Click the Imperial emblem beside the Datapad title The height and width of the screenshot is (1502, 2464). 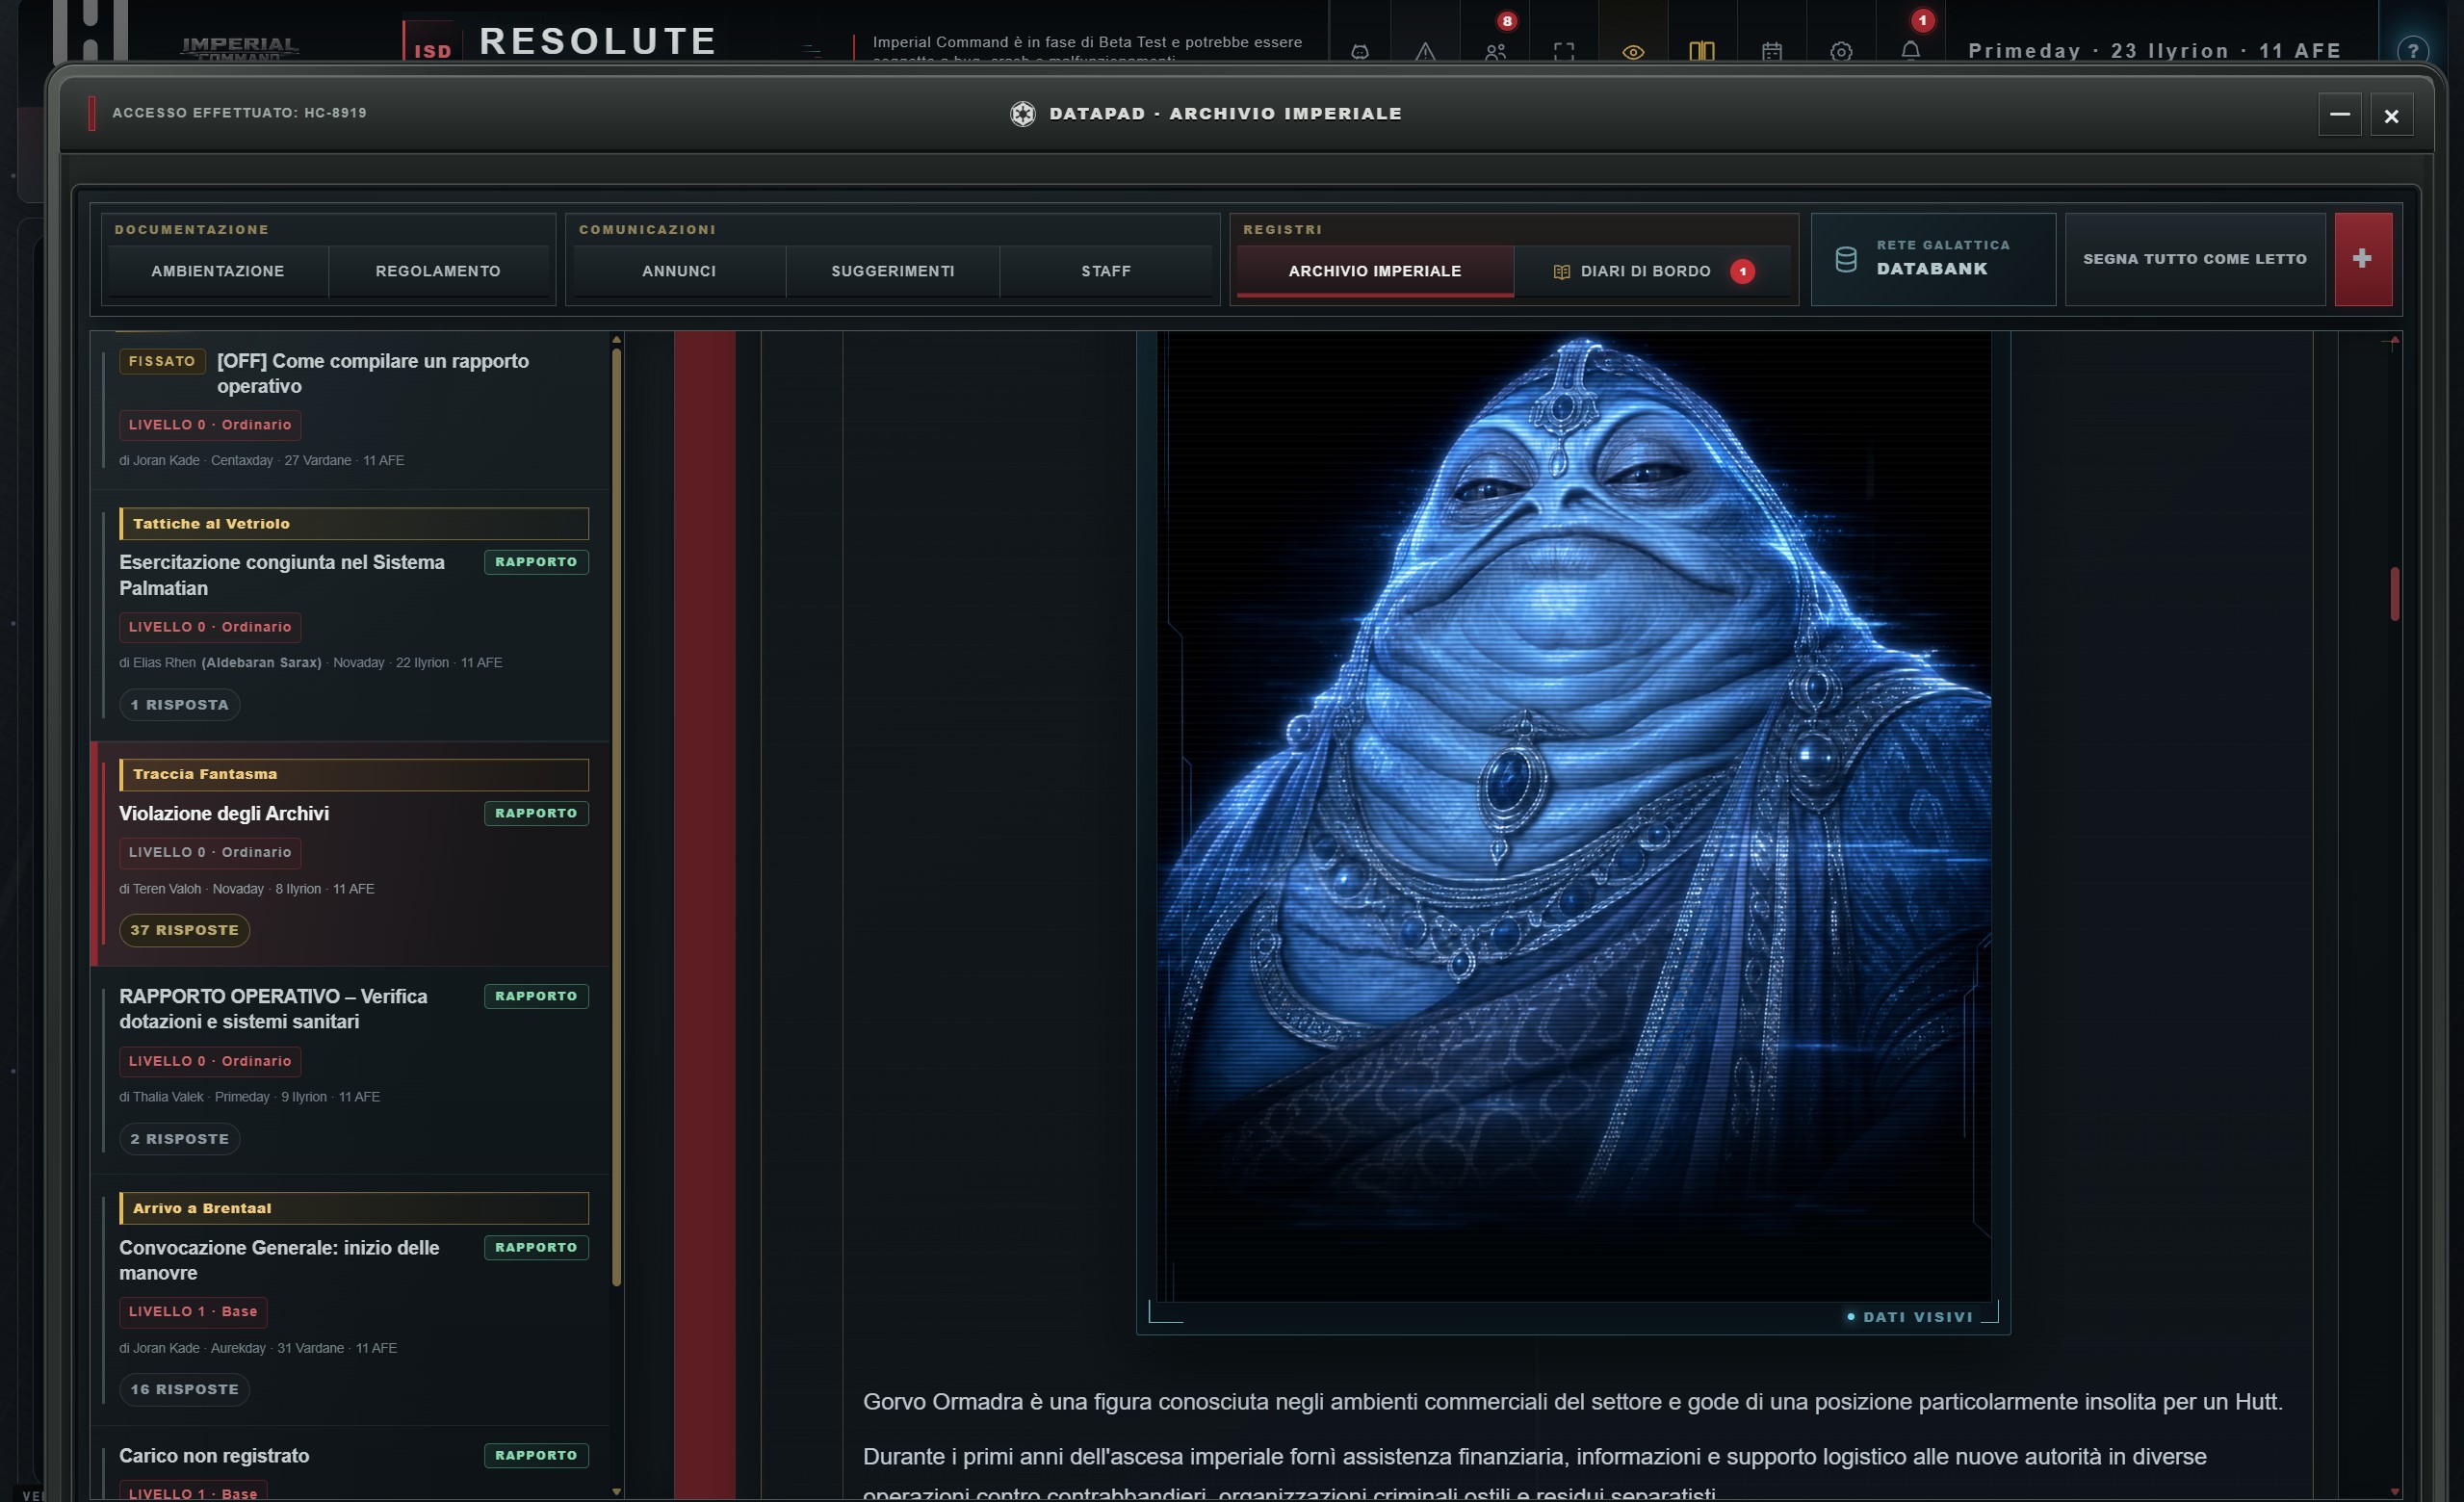pos(1022,114)
